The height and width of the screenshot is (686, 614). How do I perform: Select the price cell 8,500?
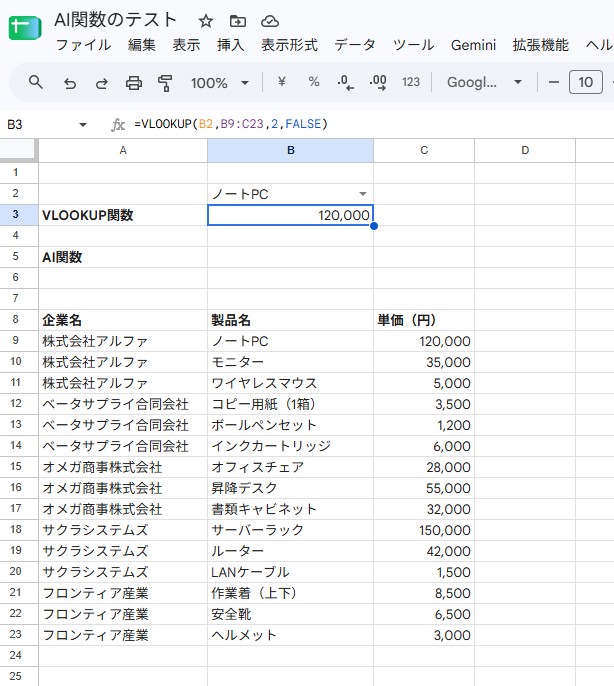click(x=424, y=593)
